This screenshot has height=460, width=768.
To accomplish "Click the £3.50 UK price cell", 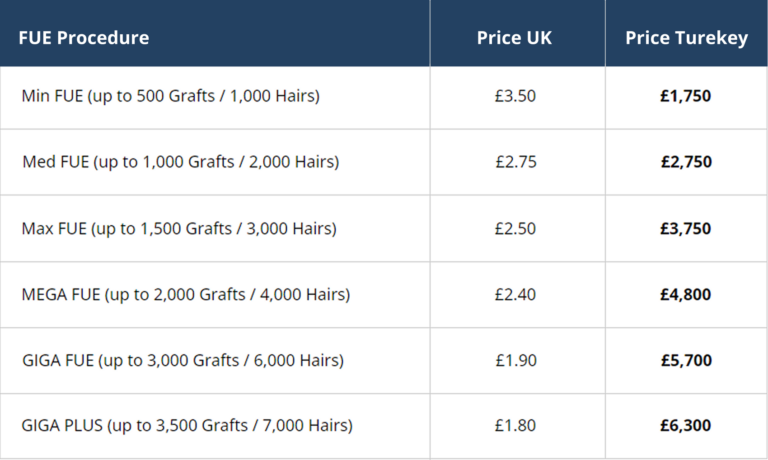I will (514, 96).
